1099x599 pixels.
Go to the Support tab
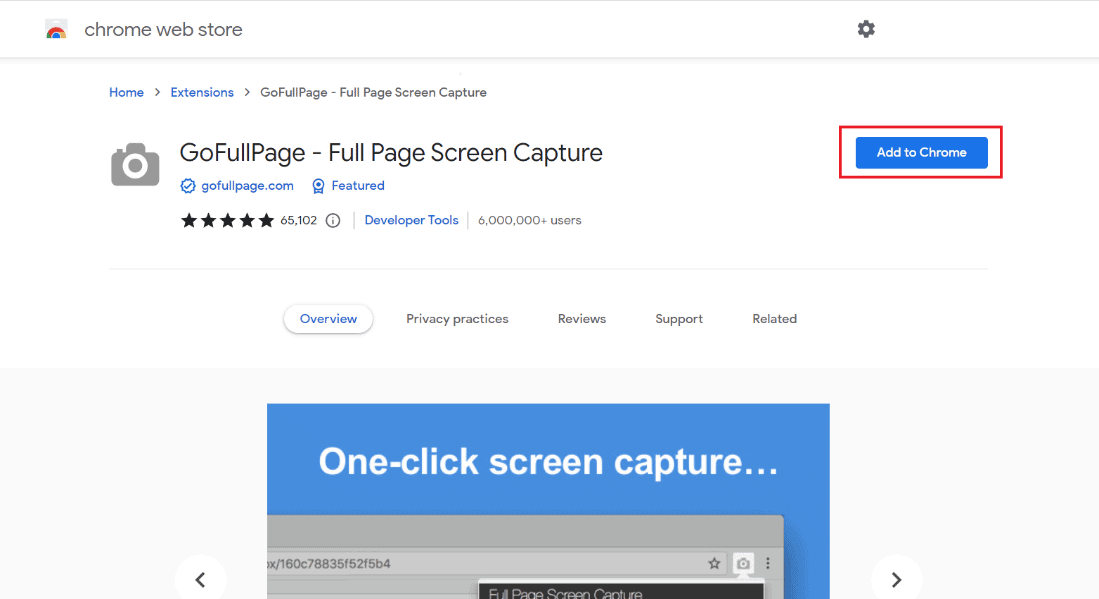[678, 319]
